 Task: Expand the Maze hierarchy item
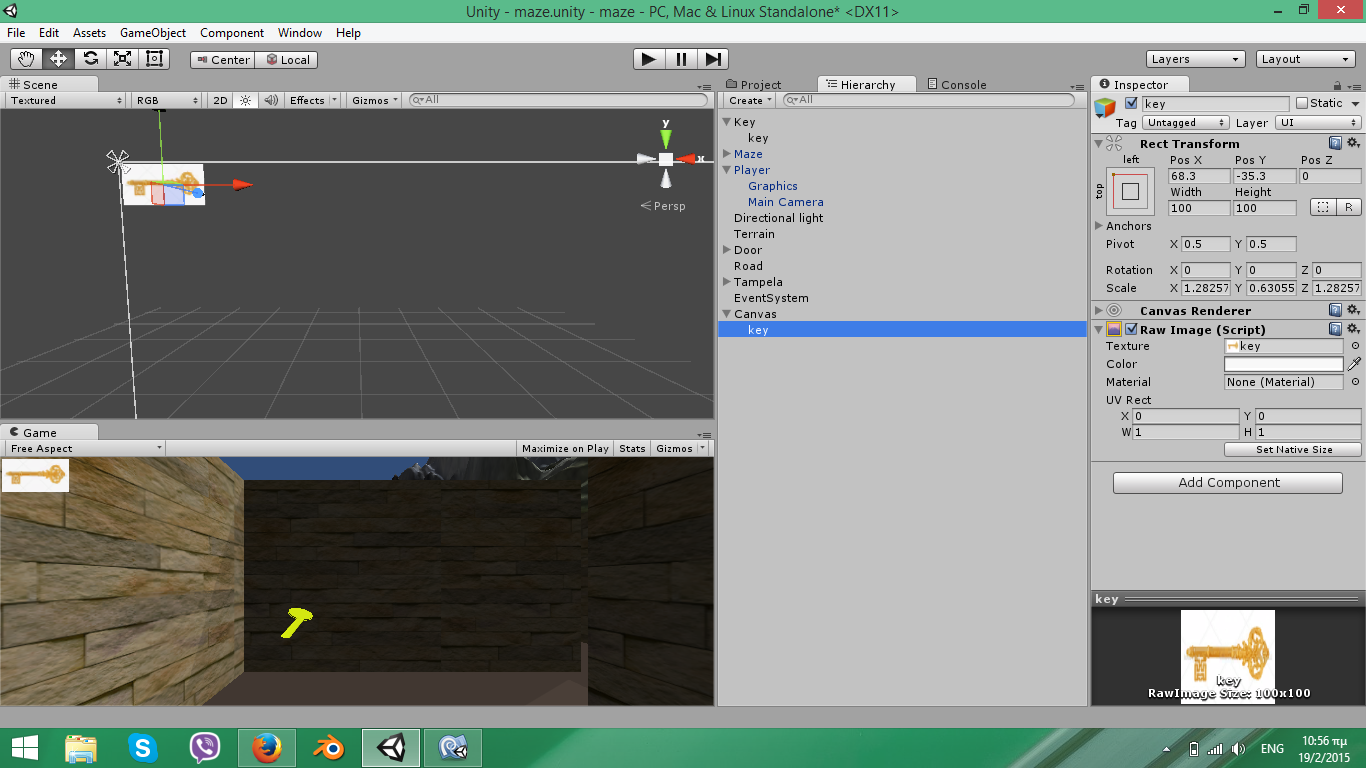[x=727, y=154]
